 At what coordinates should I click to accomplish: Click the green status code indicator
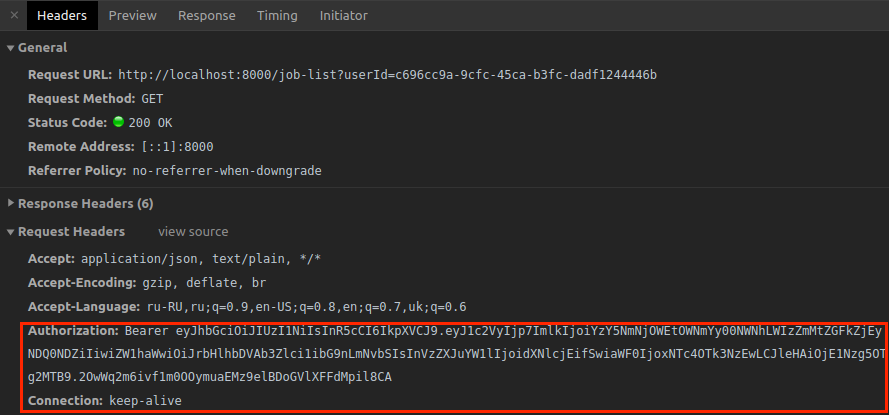(118, 123)
